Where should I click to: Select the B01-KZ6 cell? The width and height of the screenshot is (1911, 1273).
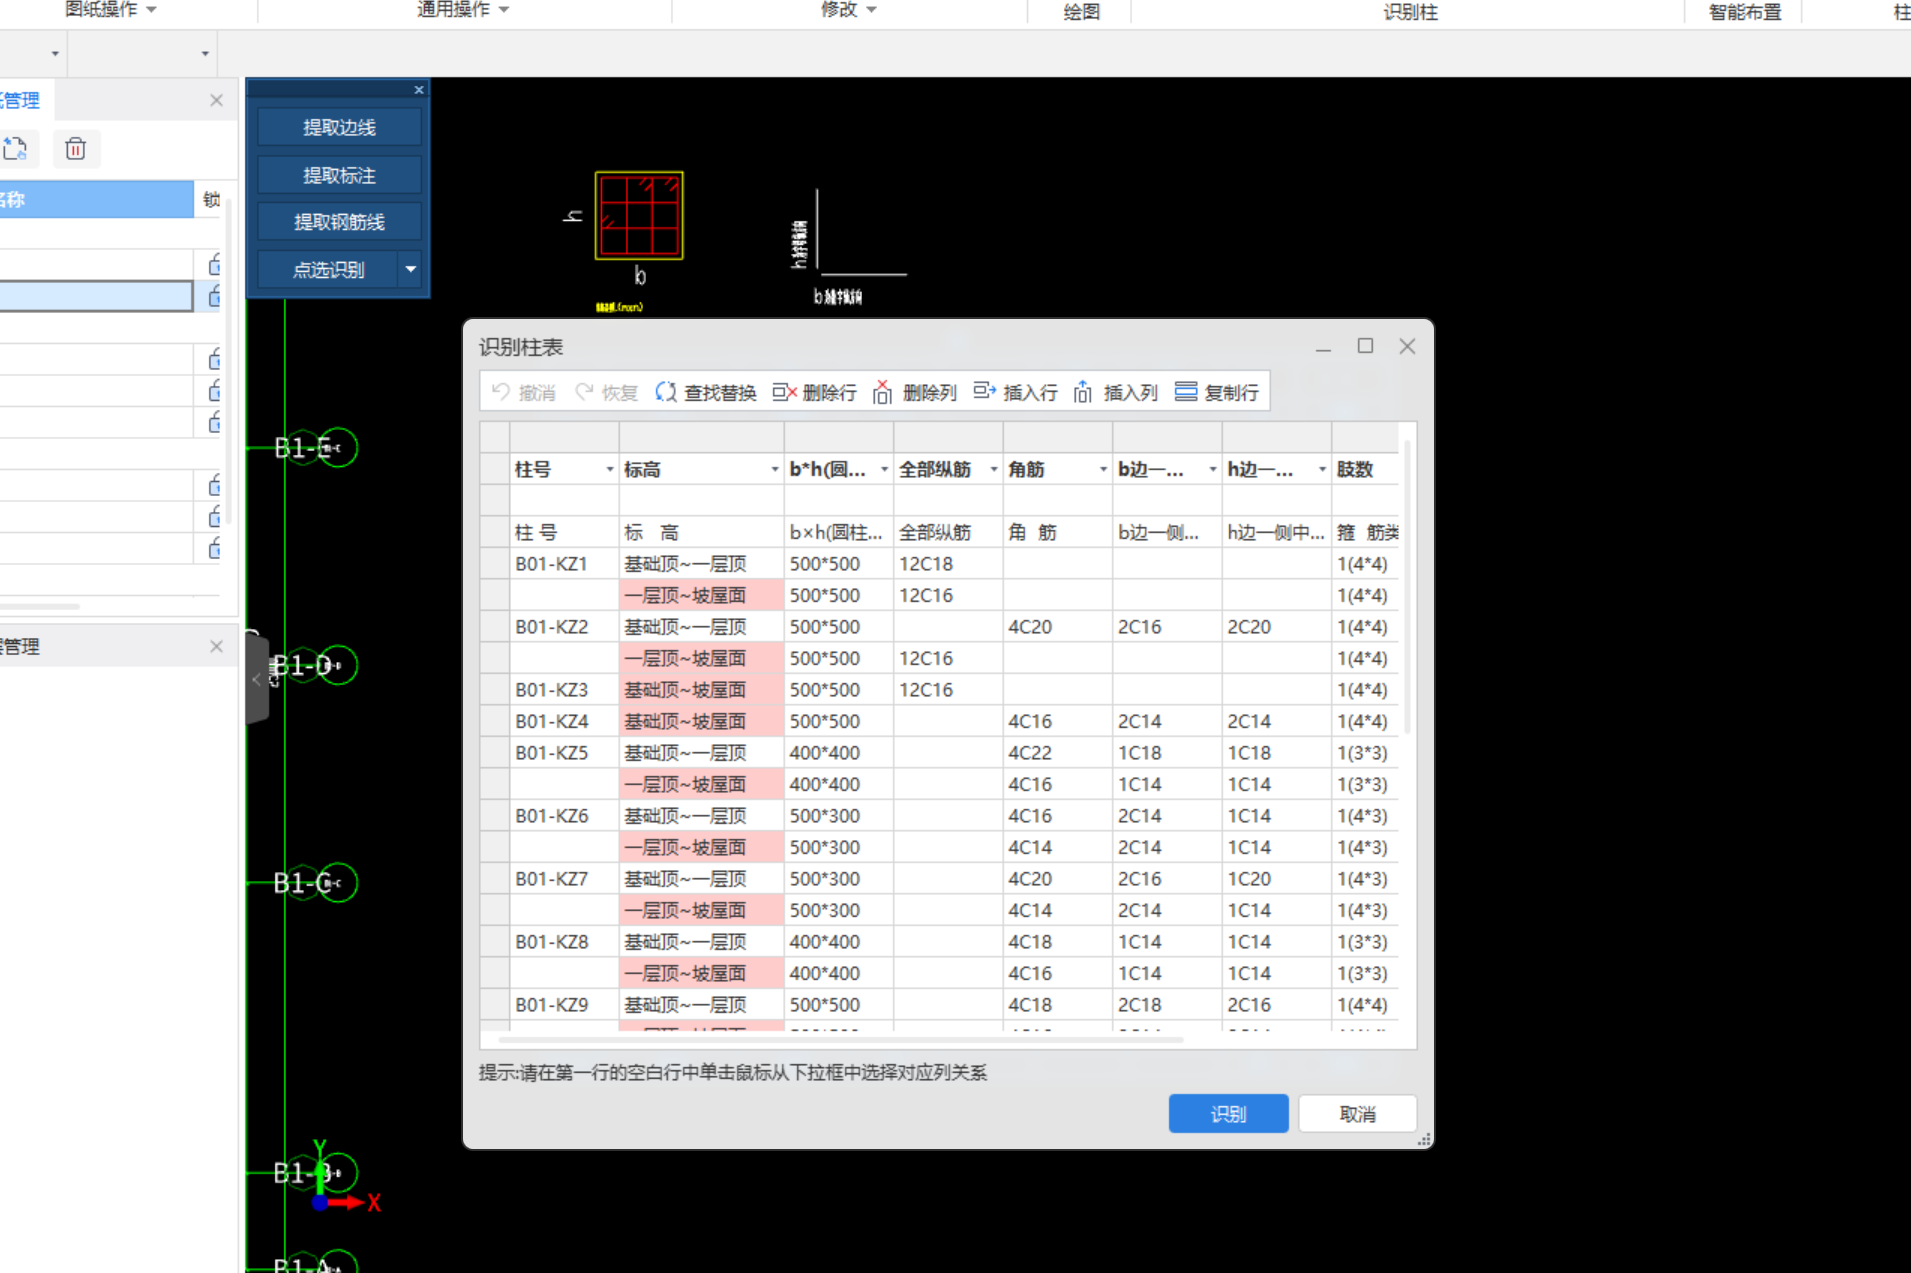564,816
